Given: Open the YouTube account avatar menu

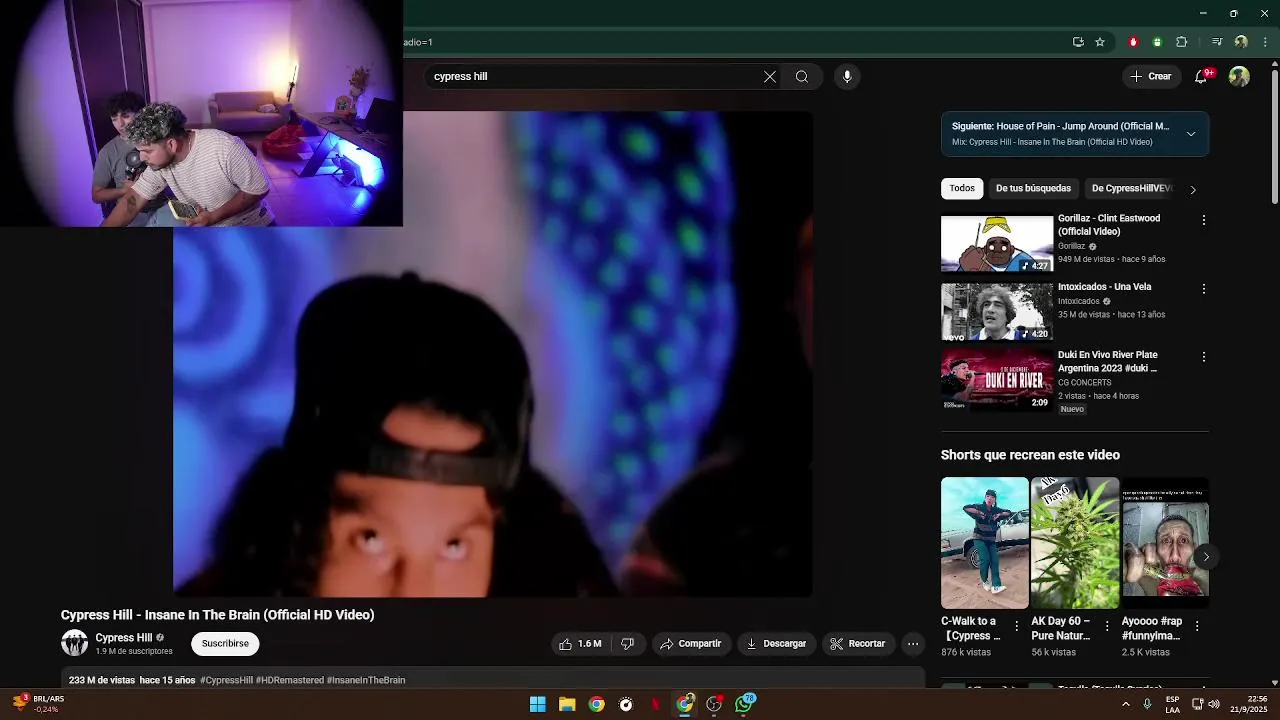Looking at the screenshot, I should (x=1239, y=77).
